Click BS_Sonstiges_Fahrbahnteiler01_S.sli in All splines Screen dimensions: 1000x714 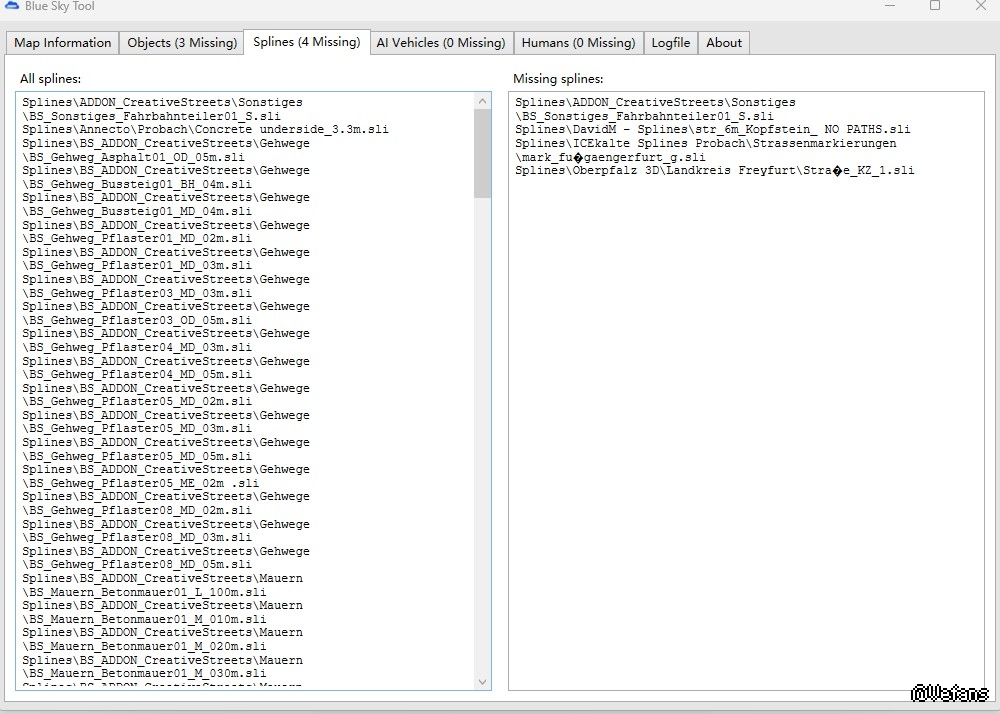click(x=151, y=116)
